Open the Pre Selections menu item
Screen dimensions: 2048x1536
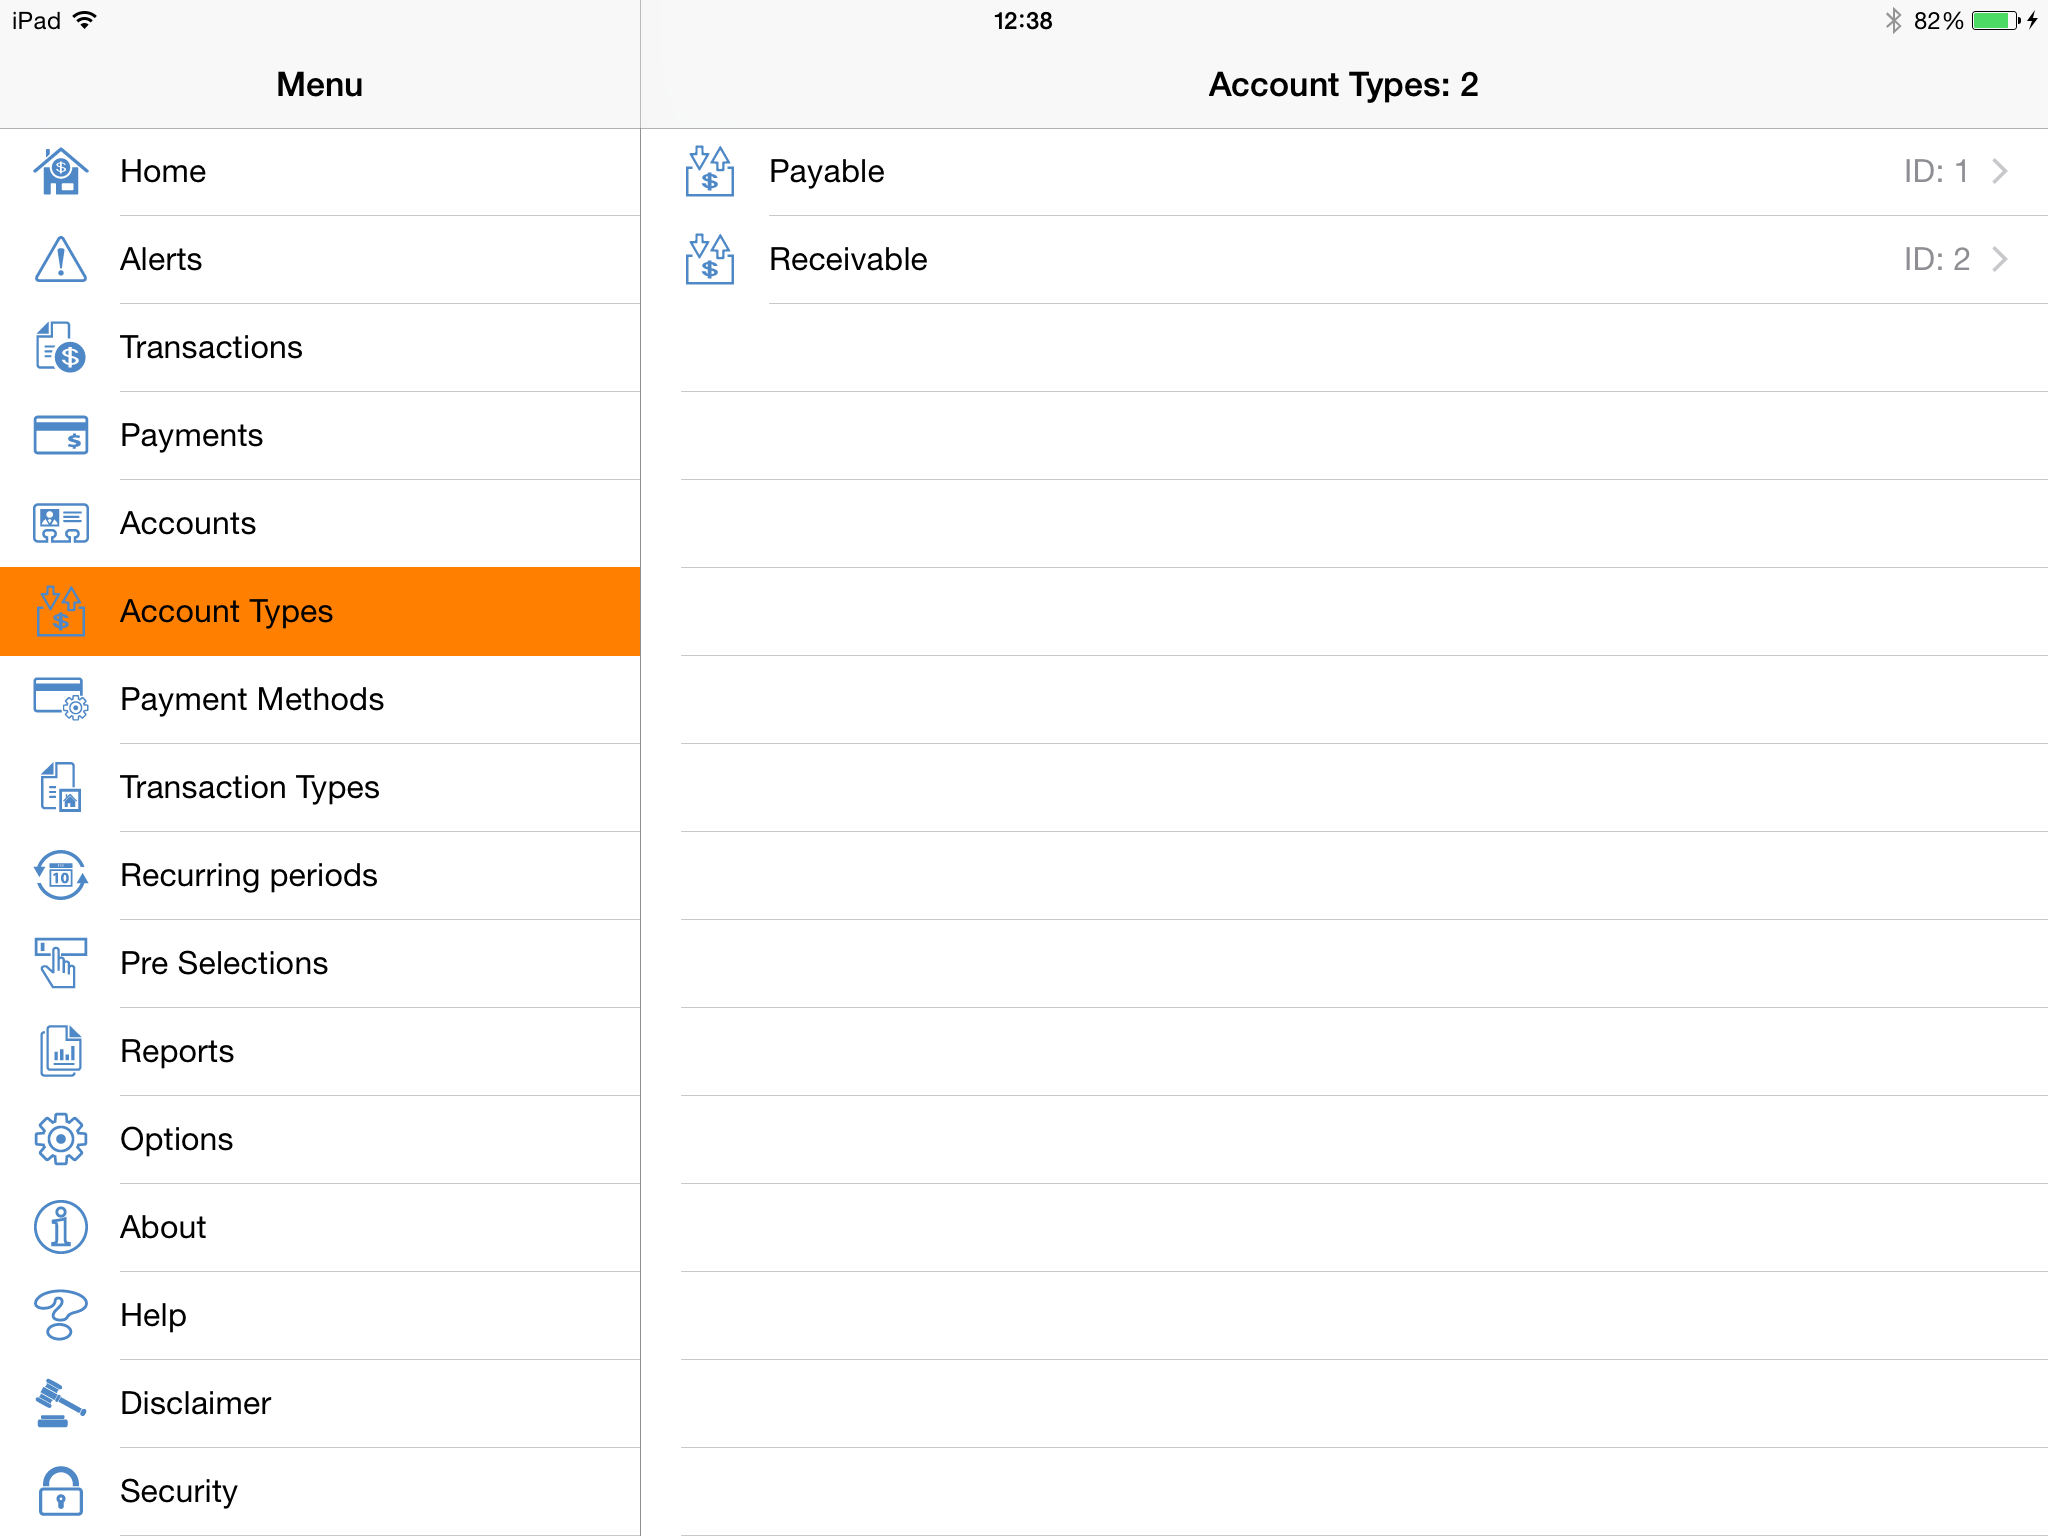tap(224, 964)
